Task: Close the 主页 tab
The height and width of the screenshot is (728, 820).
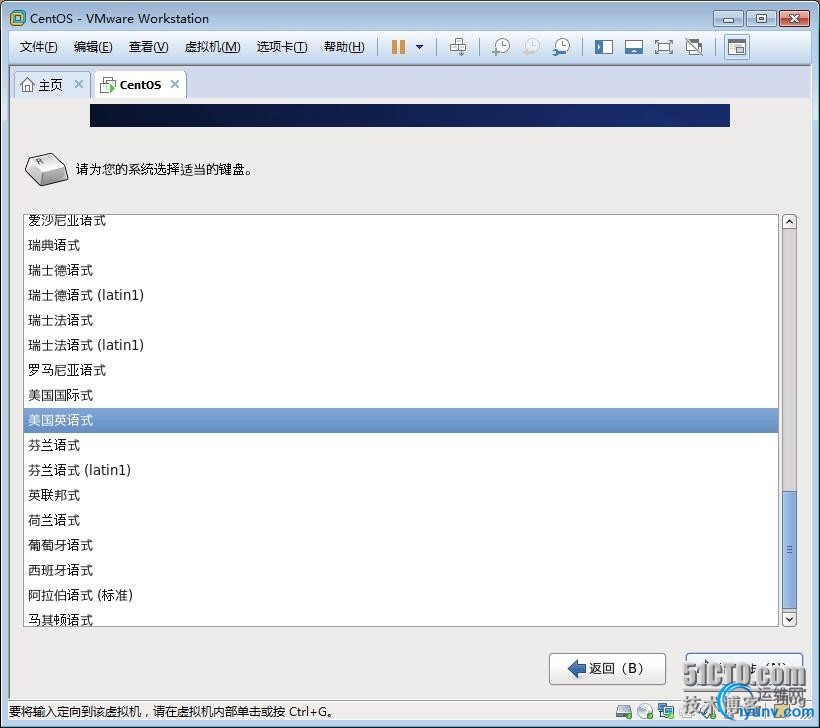Action: tap(79, 84)
